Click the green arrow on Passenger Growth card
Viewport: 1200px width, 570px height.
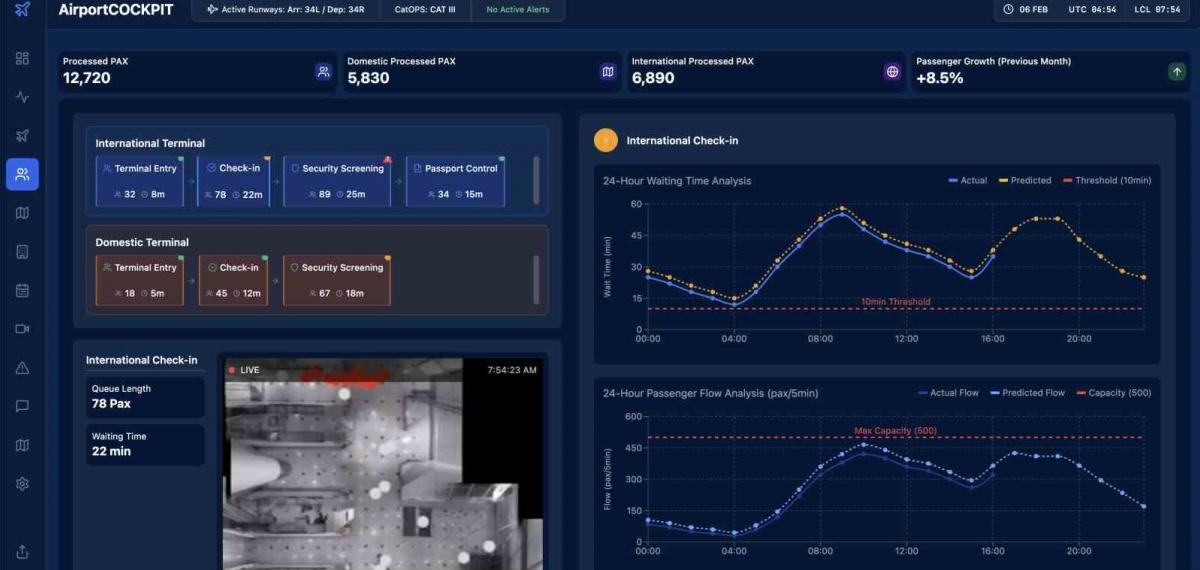point(1177,72)
